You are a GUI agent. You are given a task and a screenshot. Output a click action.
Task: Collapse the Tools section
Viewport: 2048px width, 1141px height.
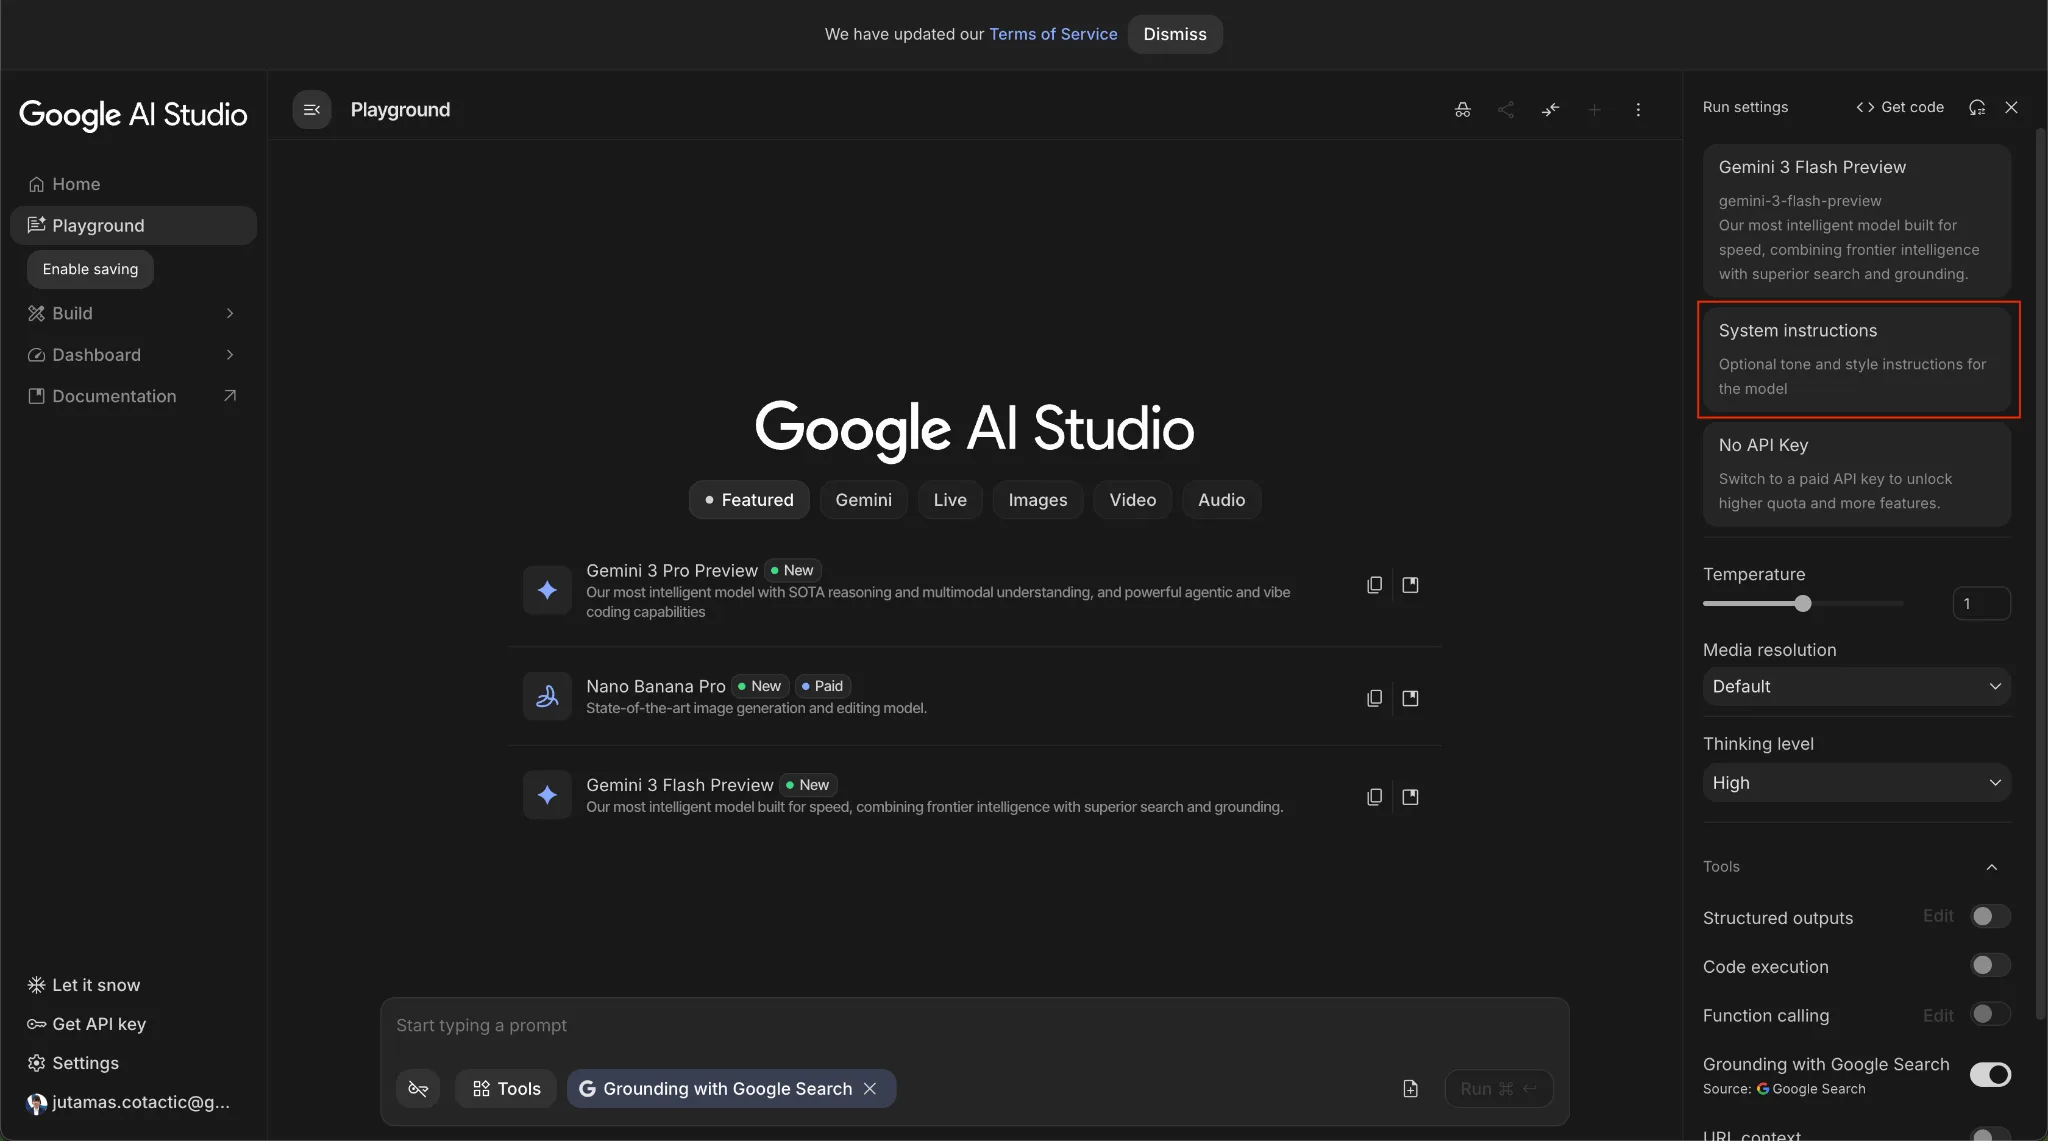point(1991,867)
